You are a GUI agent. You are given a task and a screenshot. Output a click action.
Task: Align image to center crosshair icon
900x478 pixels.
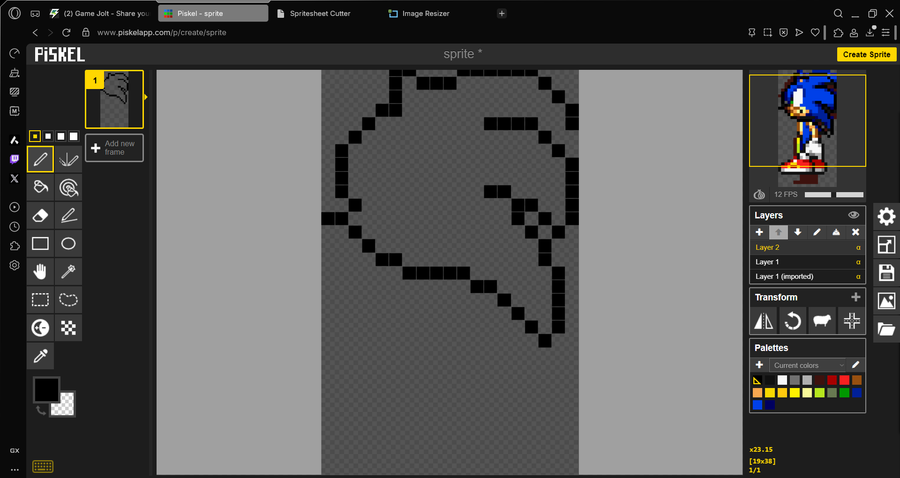(851, 320)
